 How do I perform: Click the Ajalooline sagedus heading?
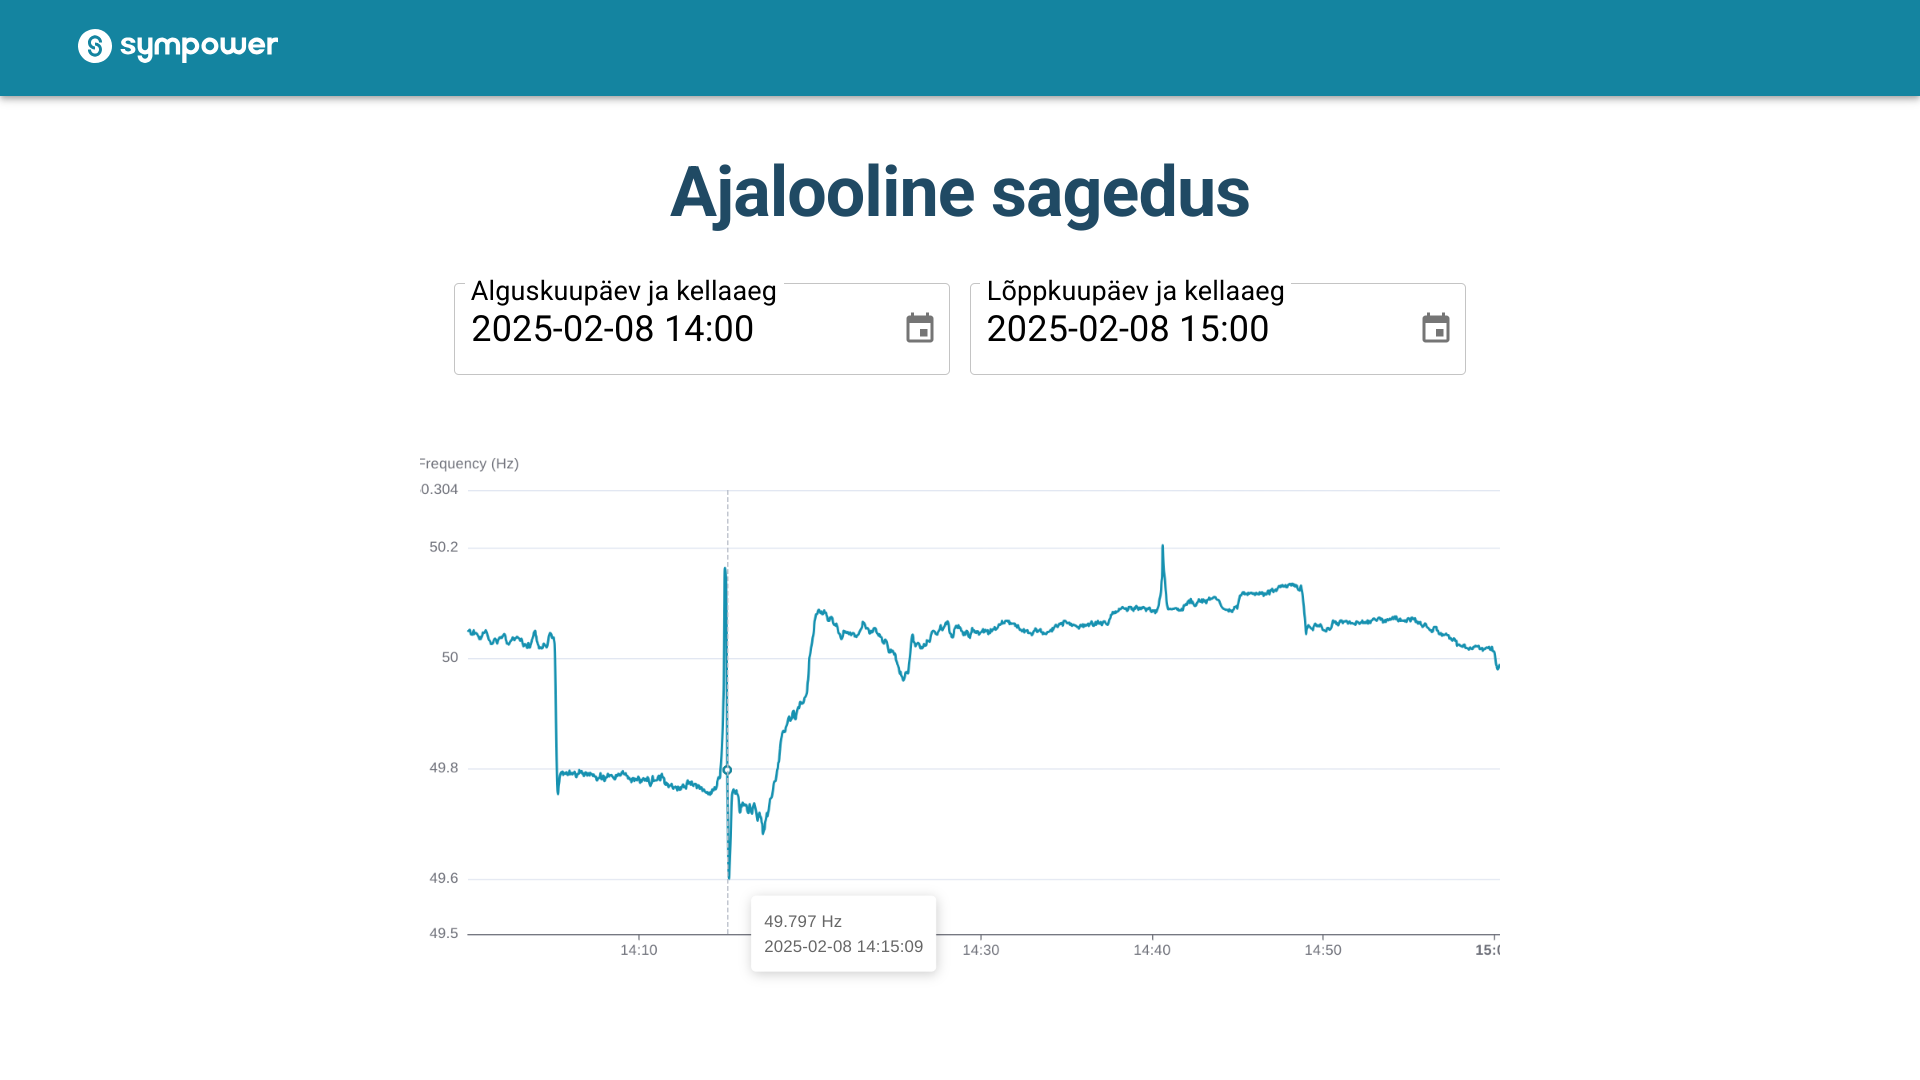point(960,192)
